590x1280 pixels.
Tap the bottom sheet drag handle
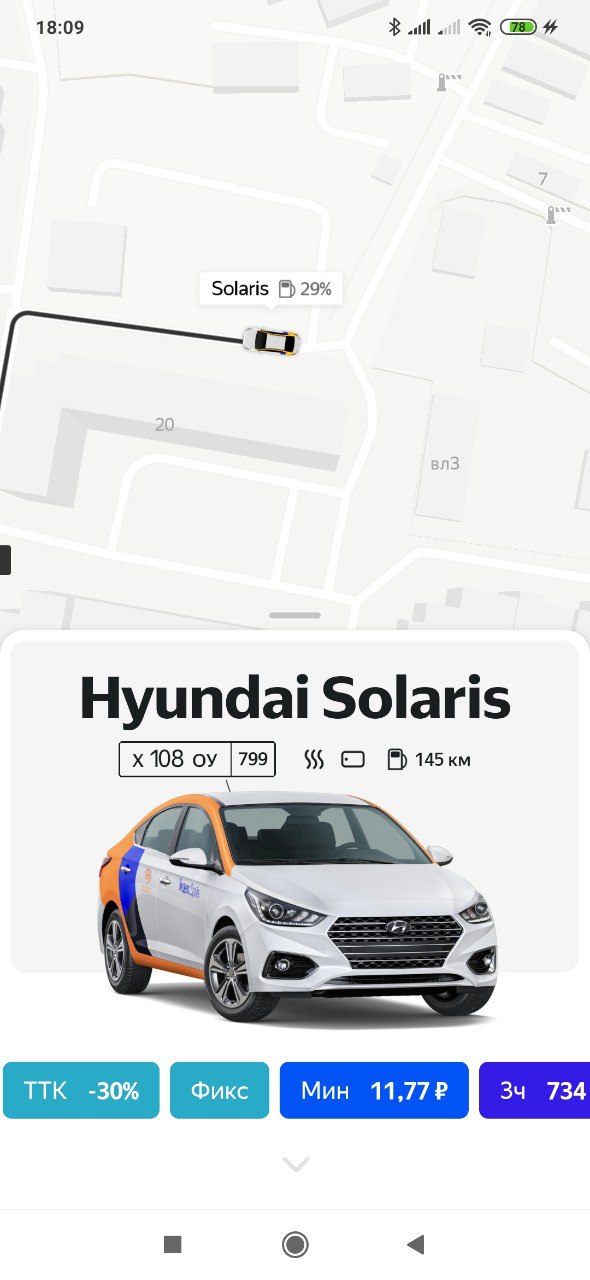tap(295, 615)
